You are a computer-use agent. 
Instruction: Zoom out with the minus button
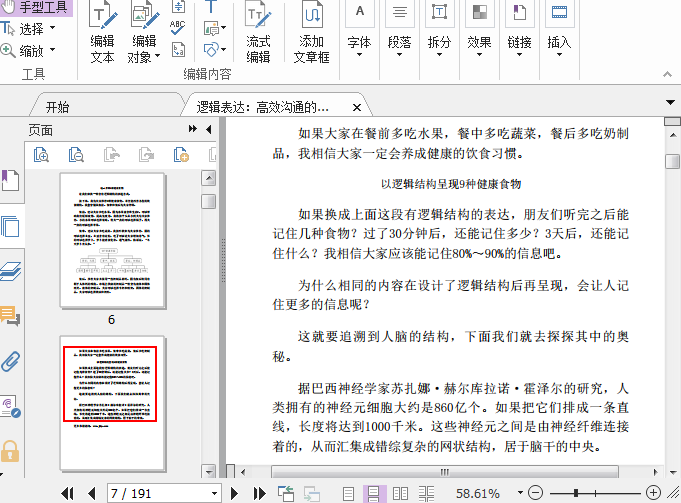tap(536, 493)
